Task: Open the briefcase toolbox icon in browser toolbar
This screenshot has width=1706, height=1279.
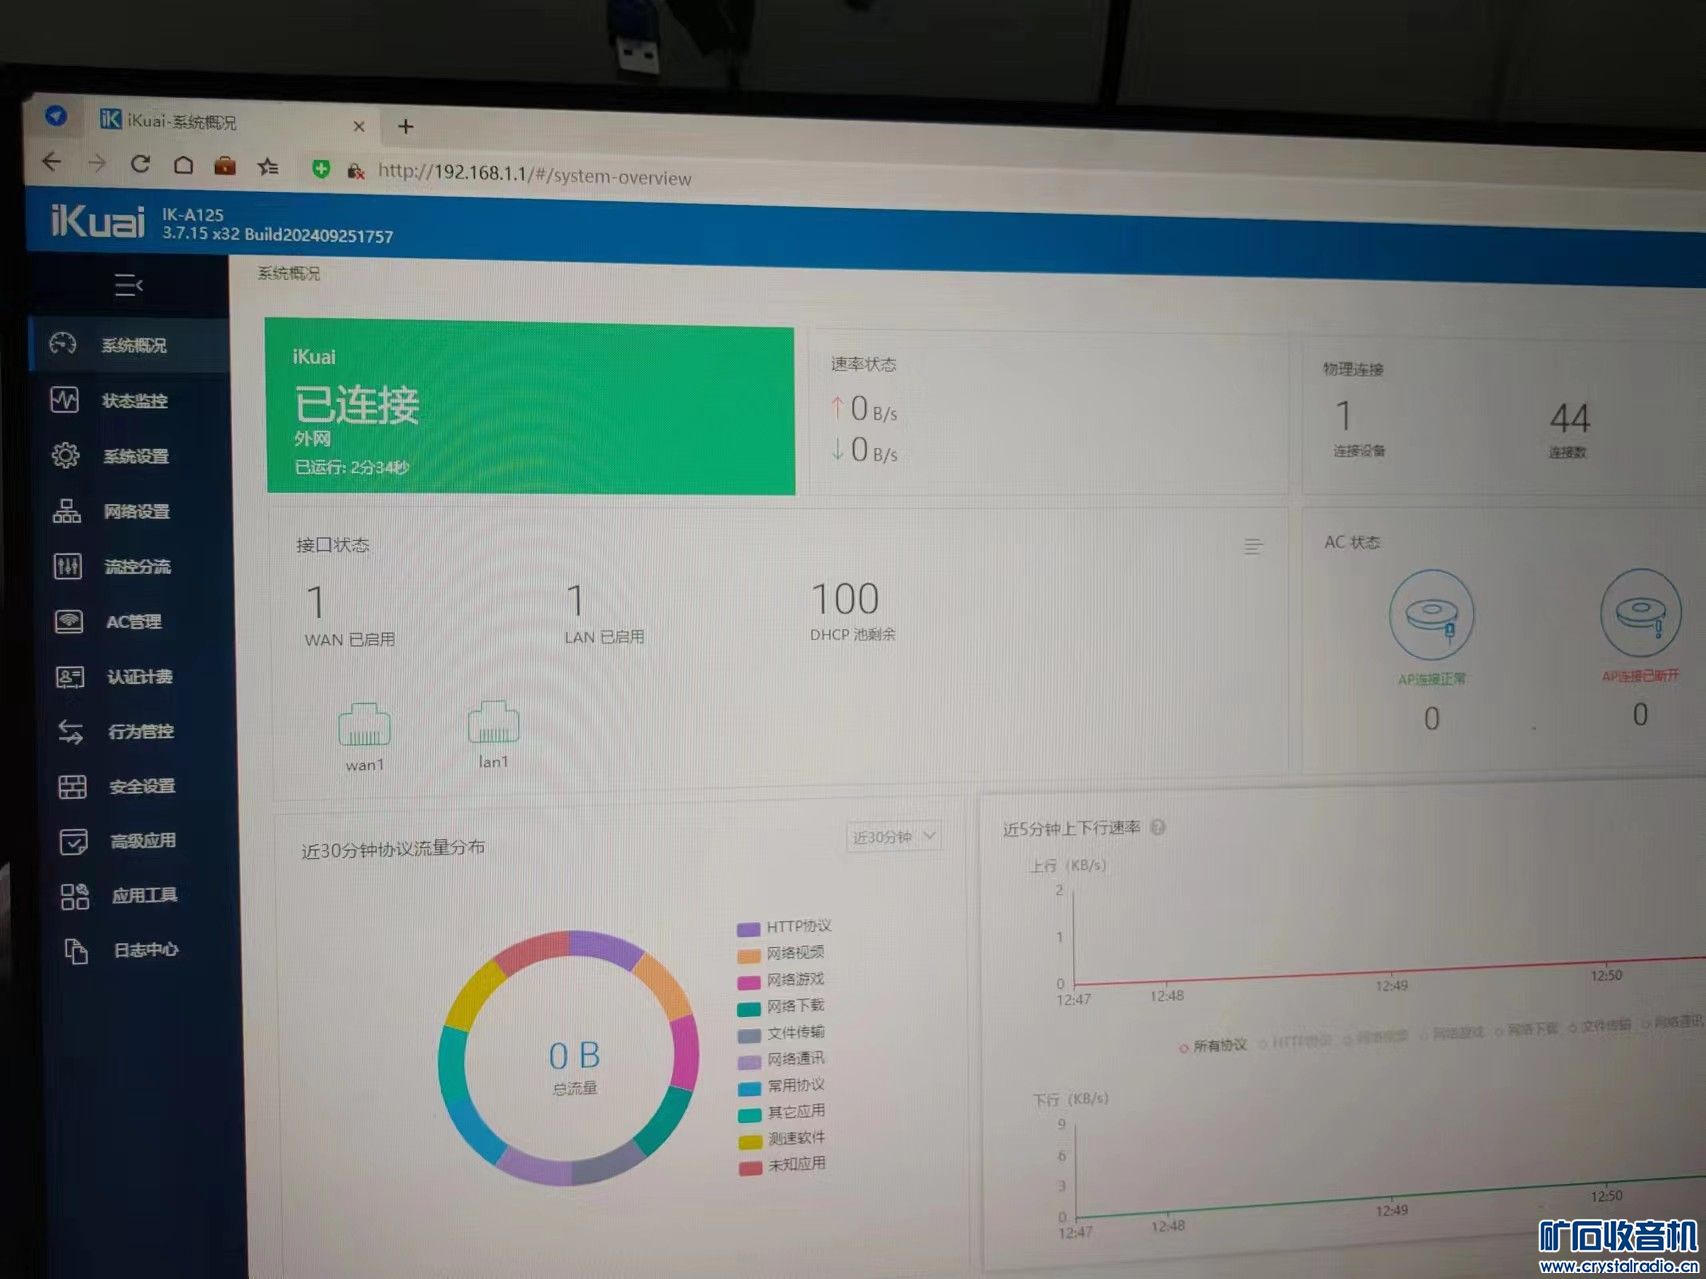Action: tap(225, 166)
